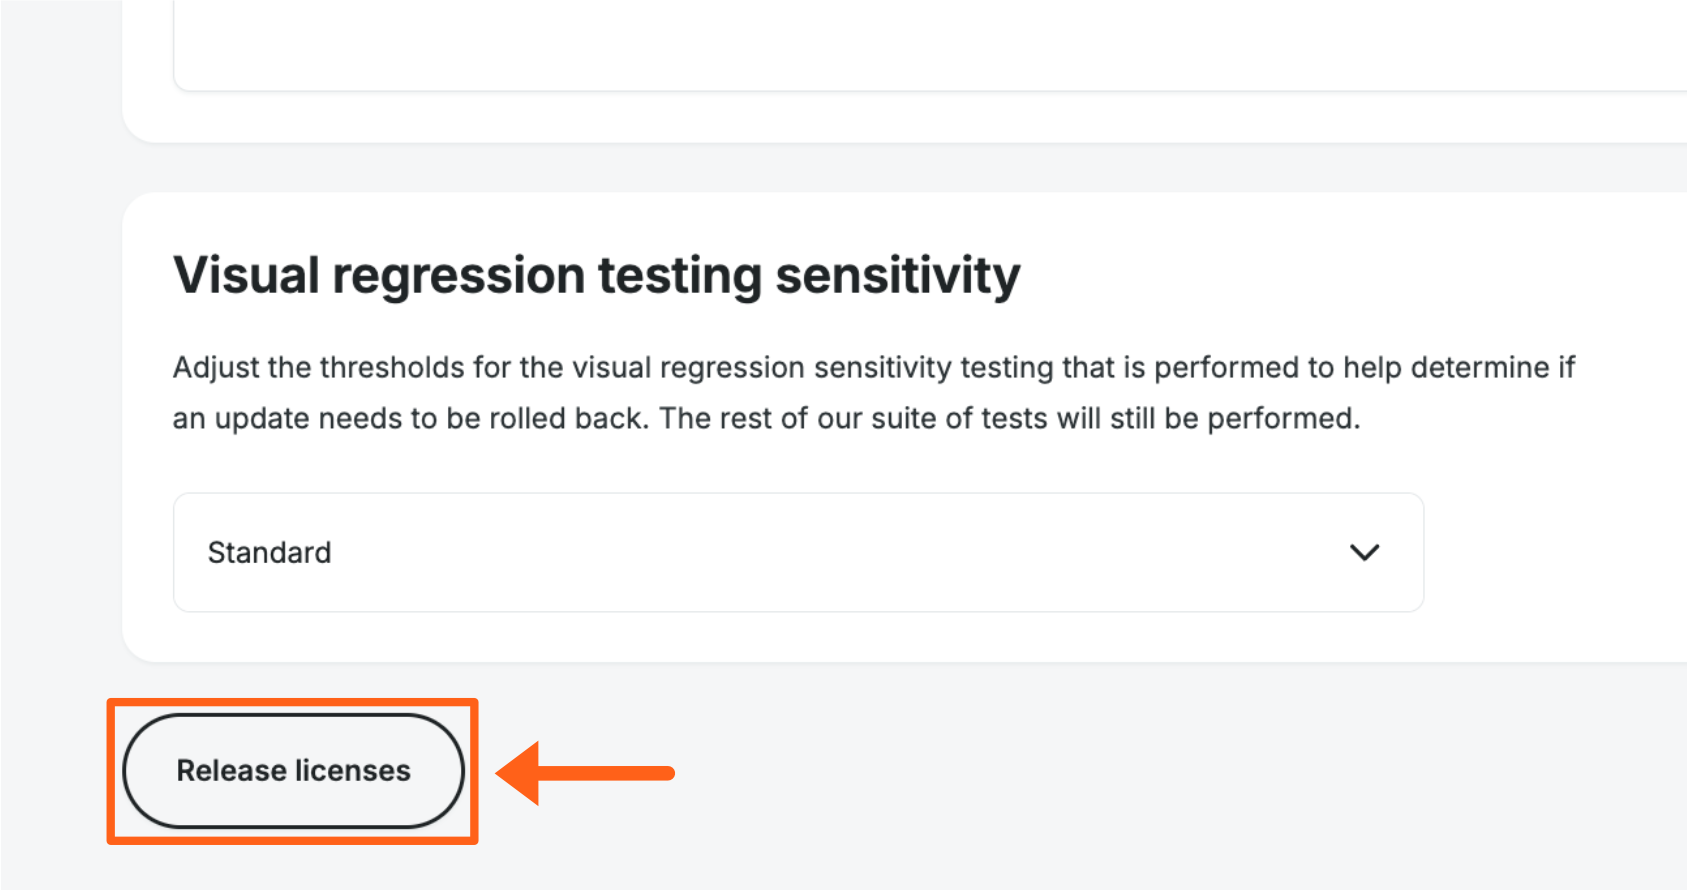
Task: Click the chevron on the sensitivity selector
Action: coord(1365,553)
